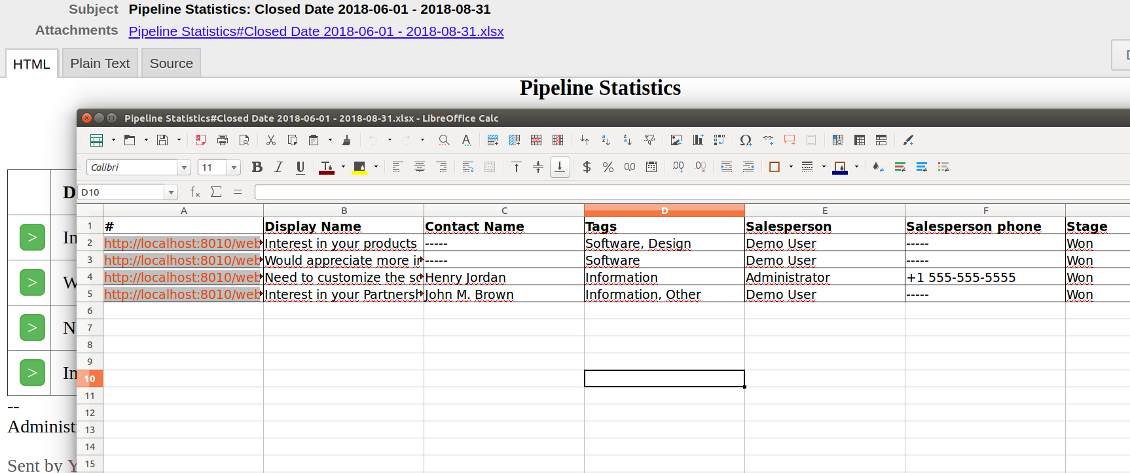The width and height of the screenshot is (1130, 473).
Task: Click the Insert Image icon
Action: 676,140
